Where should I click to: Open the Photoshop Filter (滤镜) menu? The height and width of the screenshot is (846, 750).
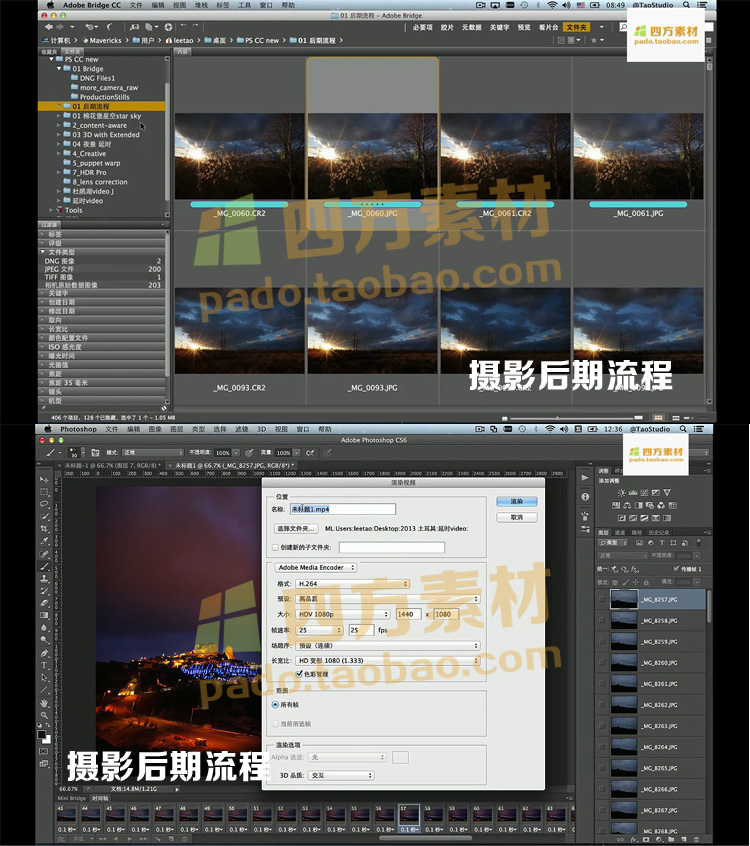[x=241, y=429]
